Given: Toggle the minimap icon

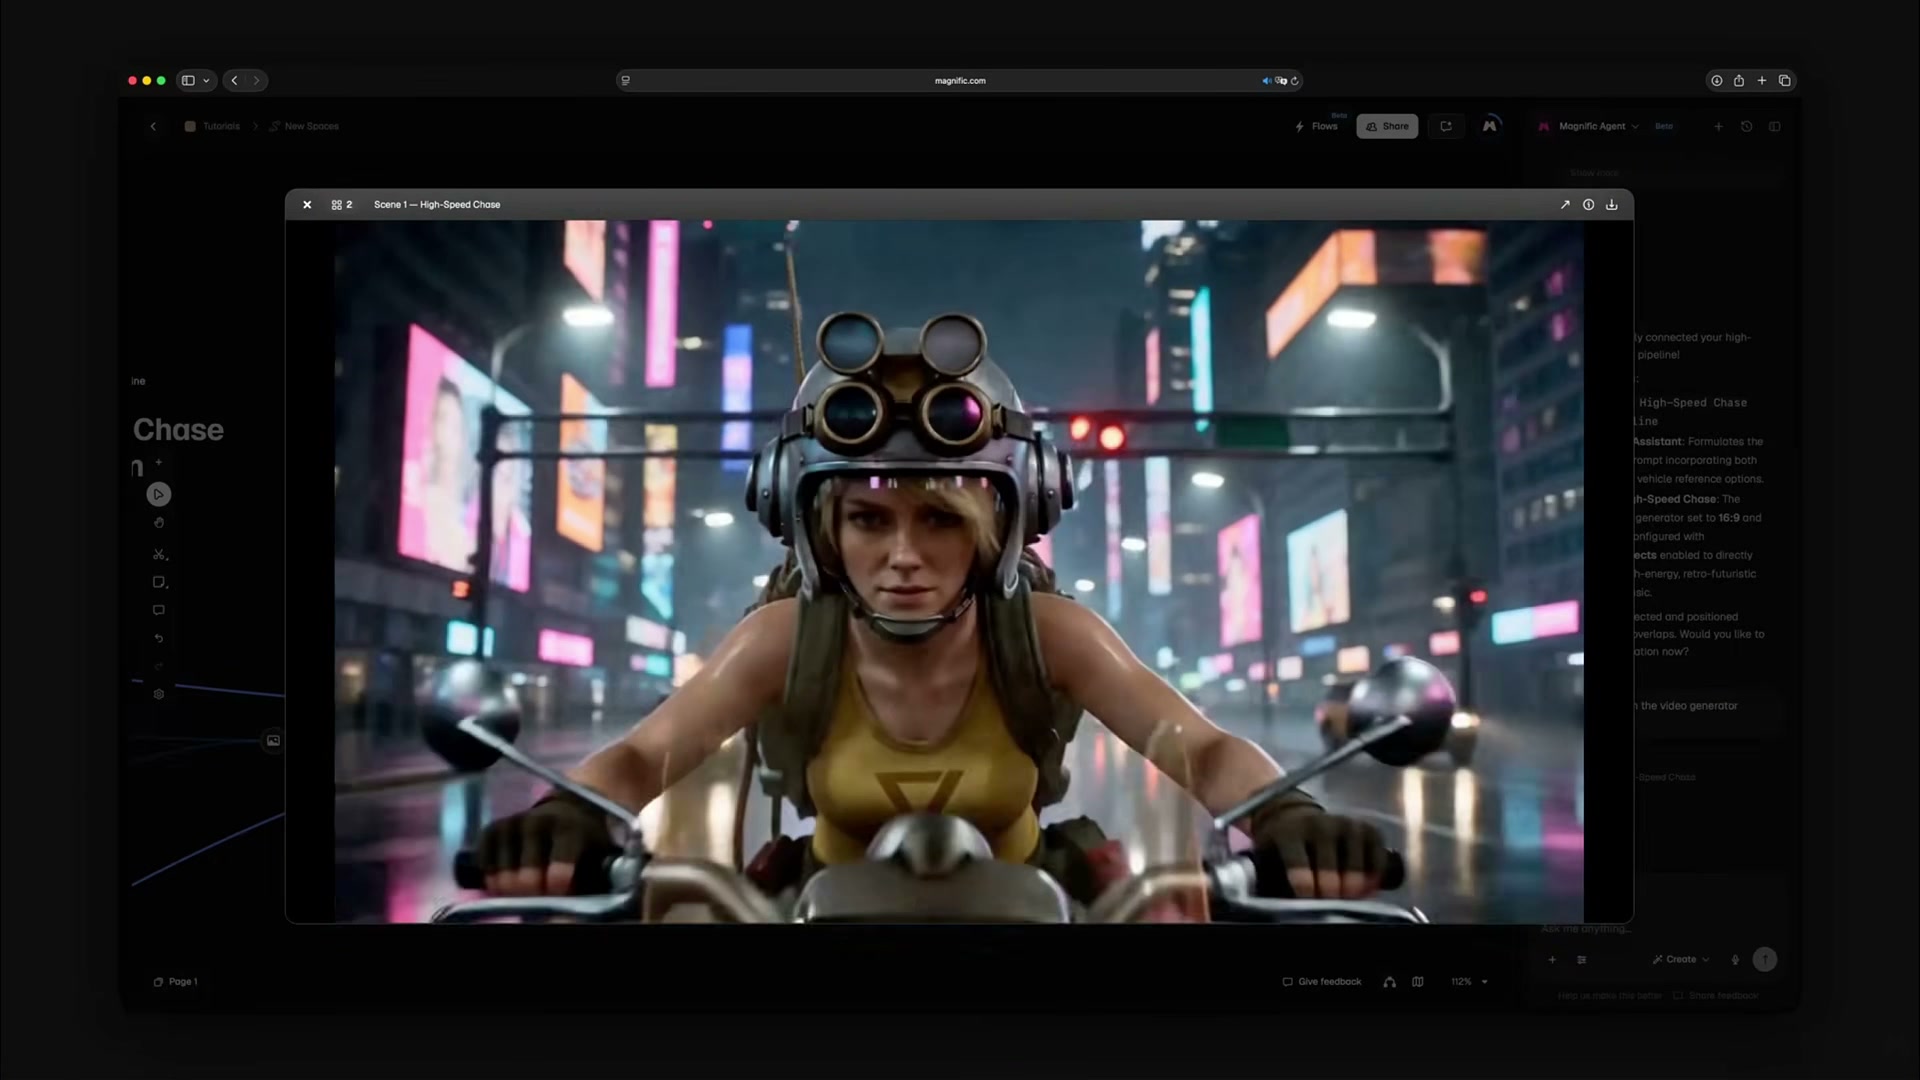Looking at the screenshot, I should click(1418, 982).
